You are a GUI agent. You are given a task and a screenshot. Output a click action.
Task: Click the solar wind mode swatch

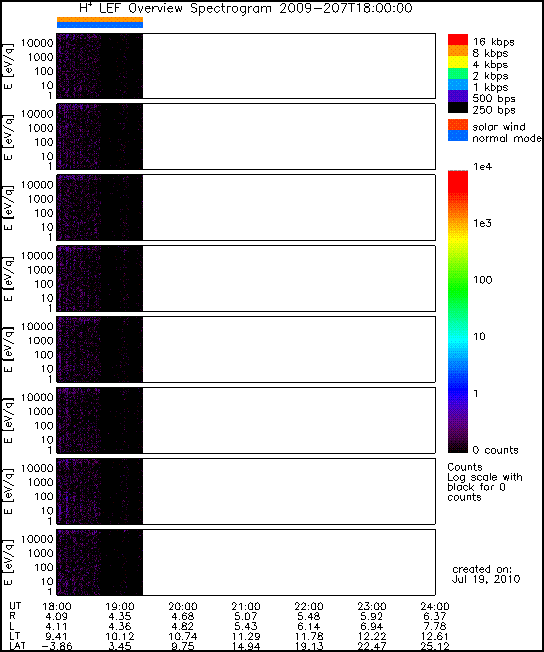457,125
